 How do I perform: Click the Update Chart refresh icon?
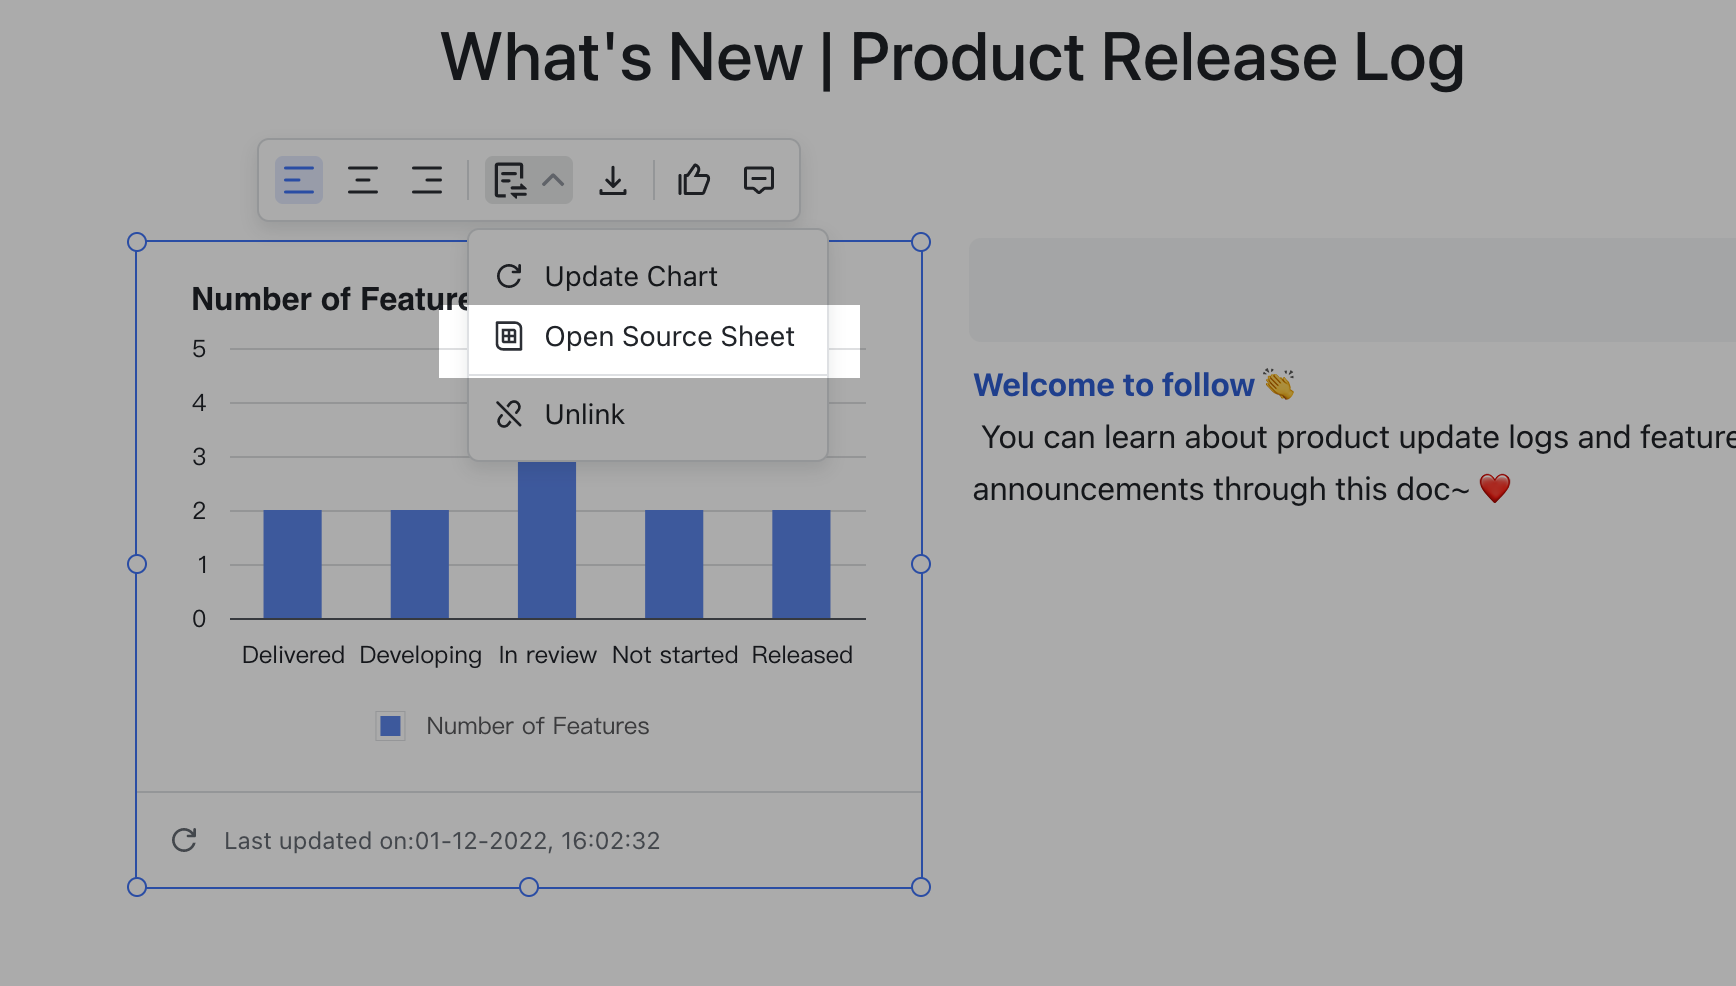510,275
